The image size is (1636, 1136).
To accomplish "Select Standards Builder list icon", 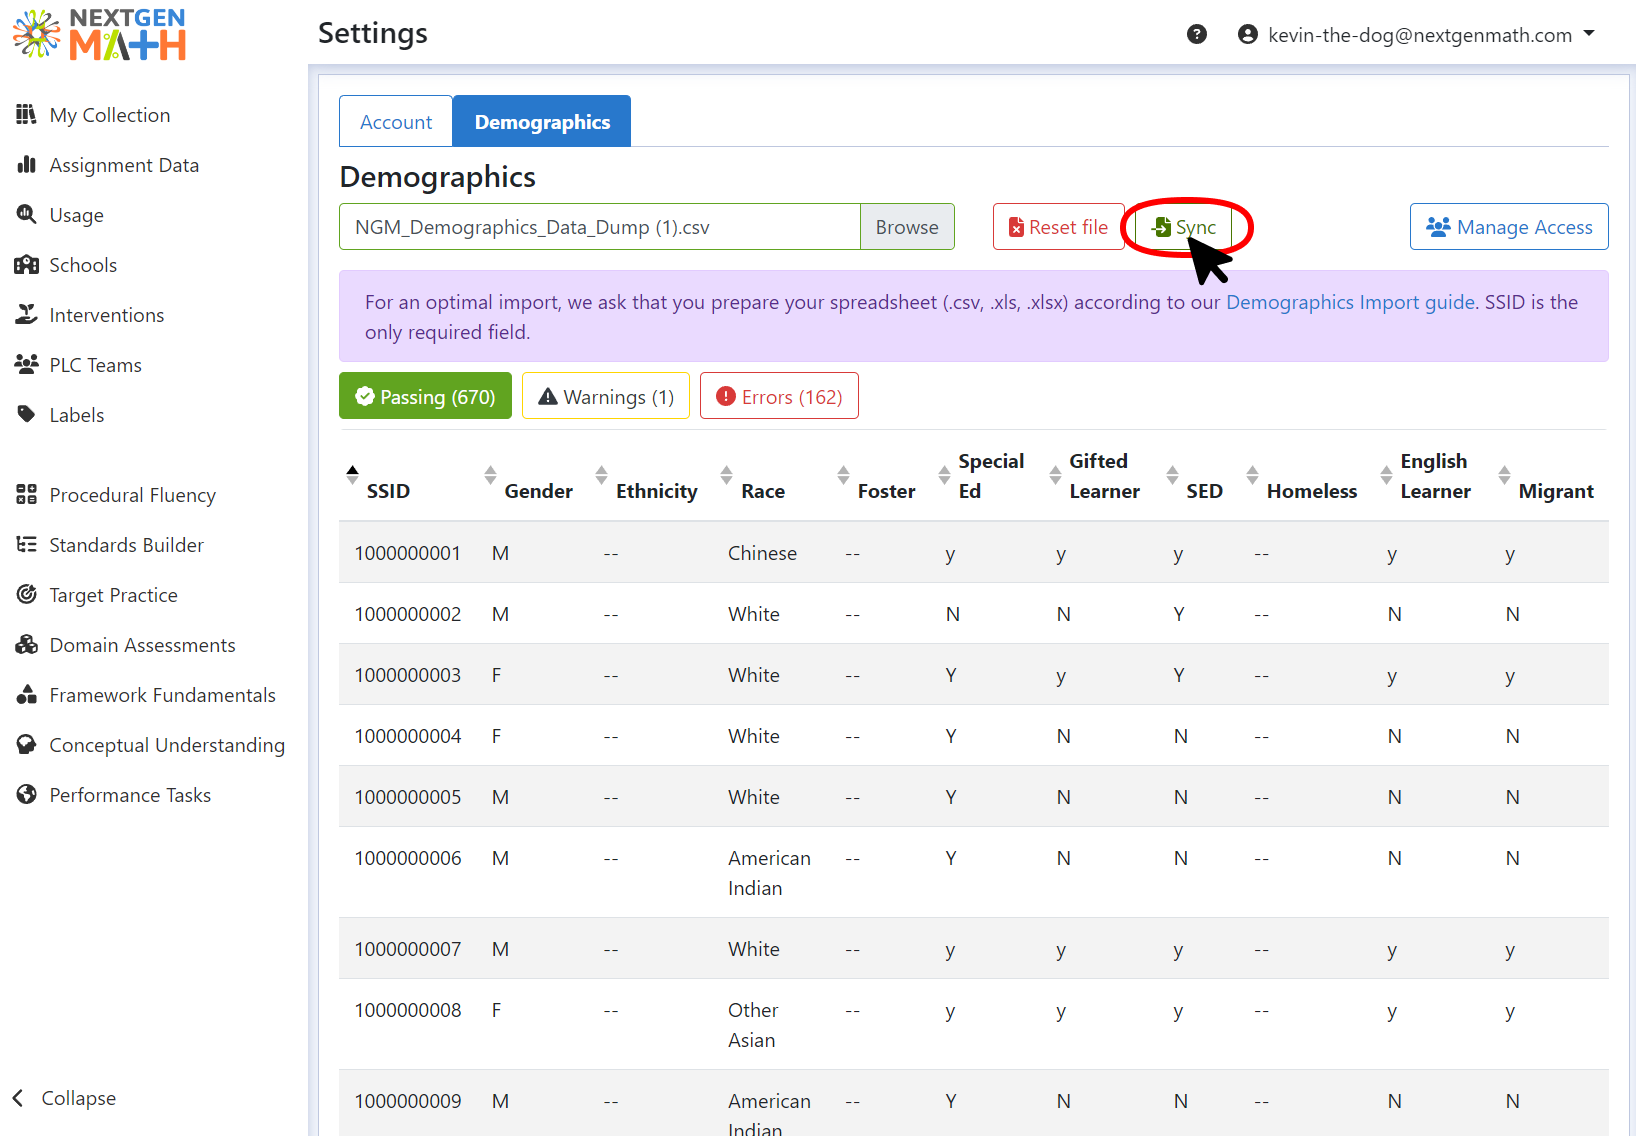I will point(27,545).
